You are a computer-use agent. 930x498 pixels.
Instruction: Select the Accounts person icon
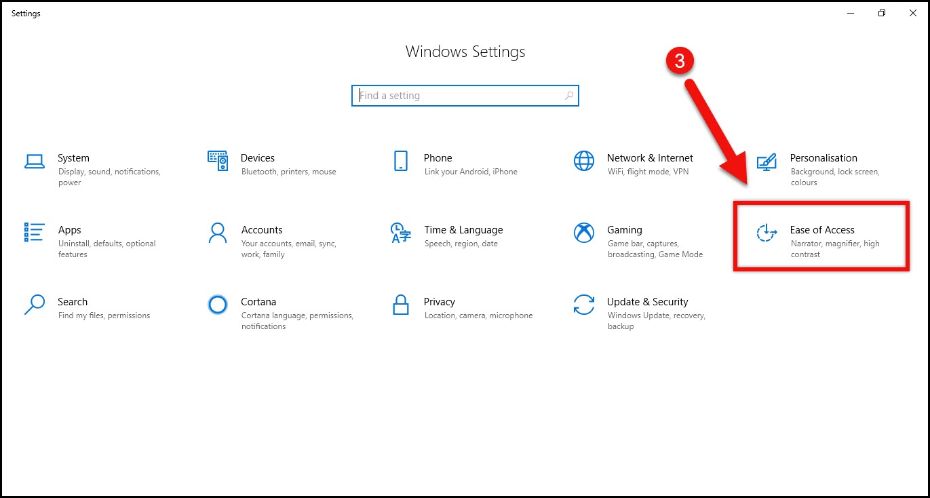coord(218,233)
